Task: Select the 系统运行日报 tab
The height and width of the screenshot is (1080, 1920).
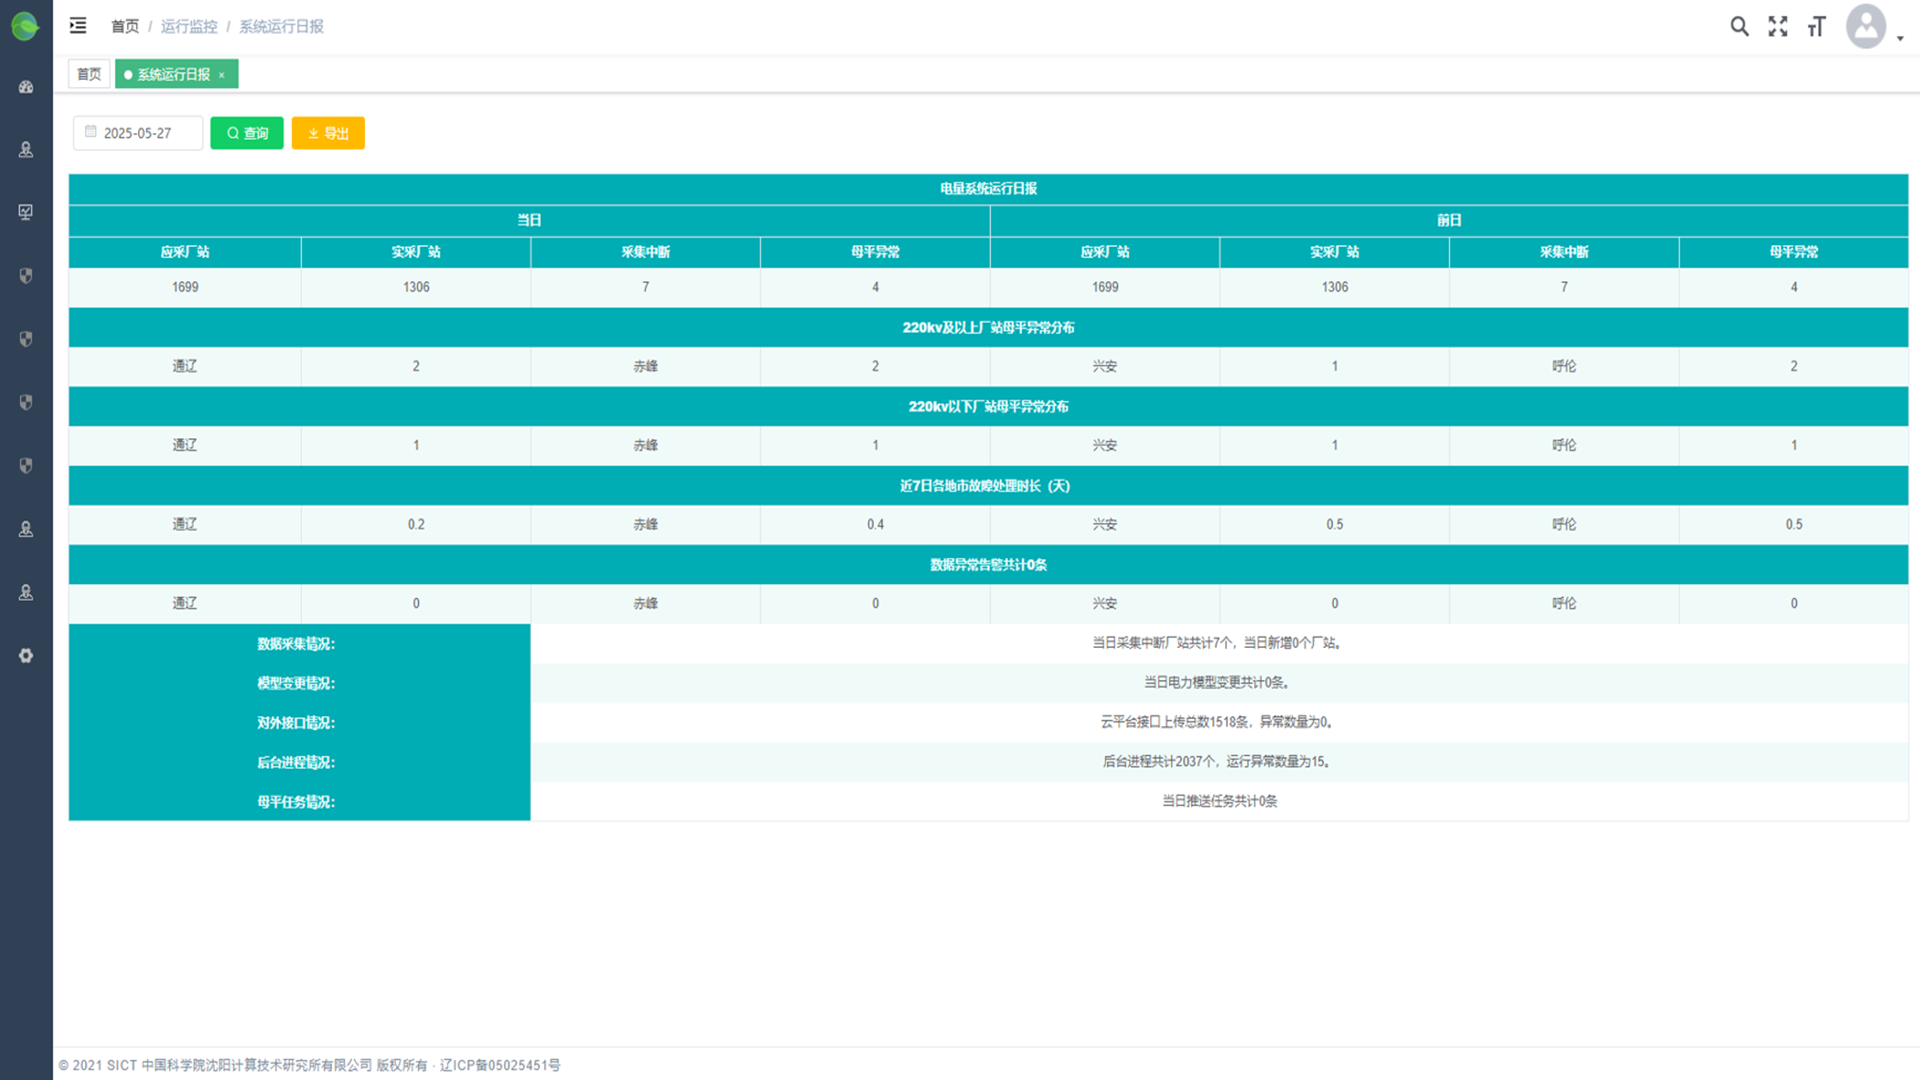Action: (172, 74)
